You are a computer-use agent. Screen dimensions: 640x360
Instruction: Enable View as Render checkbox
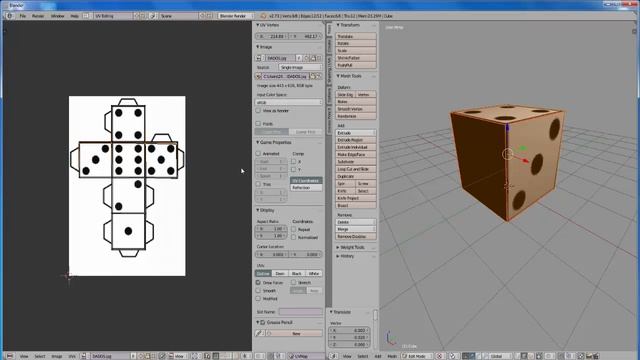click(x=258, y=111)
